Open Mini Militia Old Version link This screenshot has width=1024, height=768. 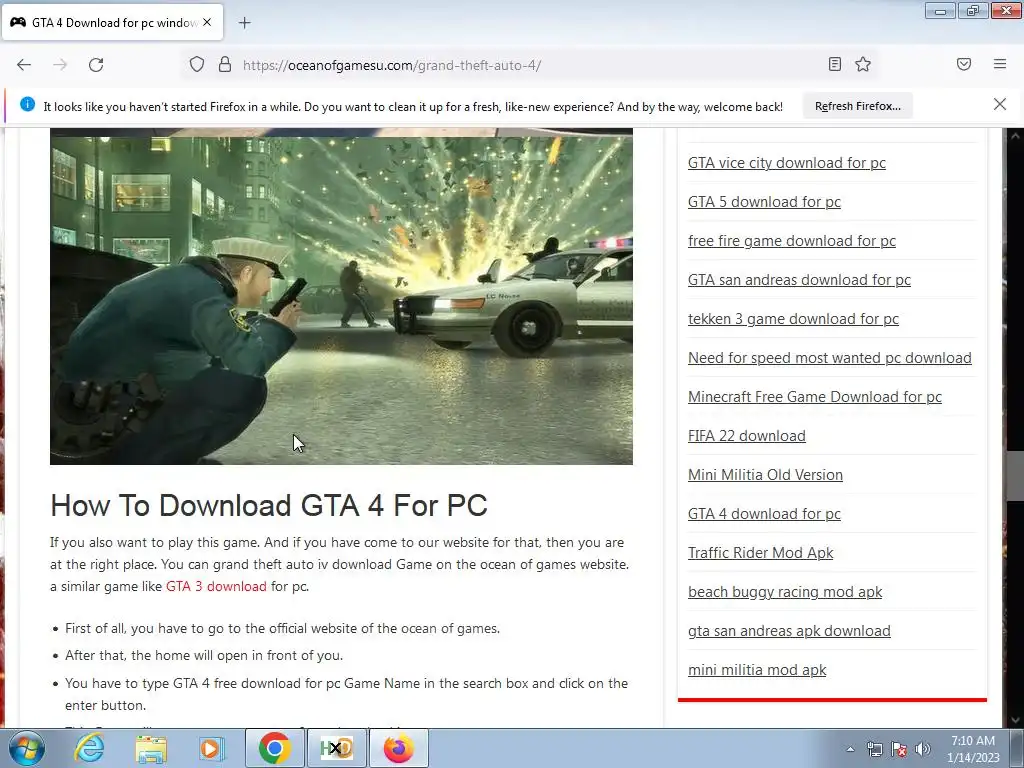[765, 475]
